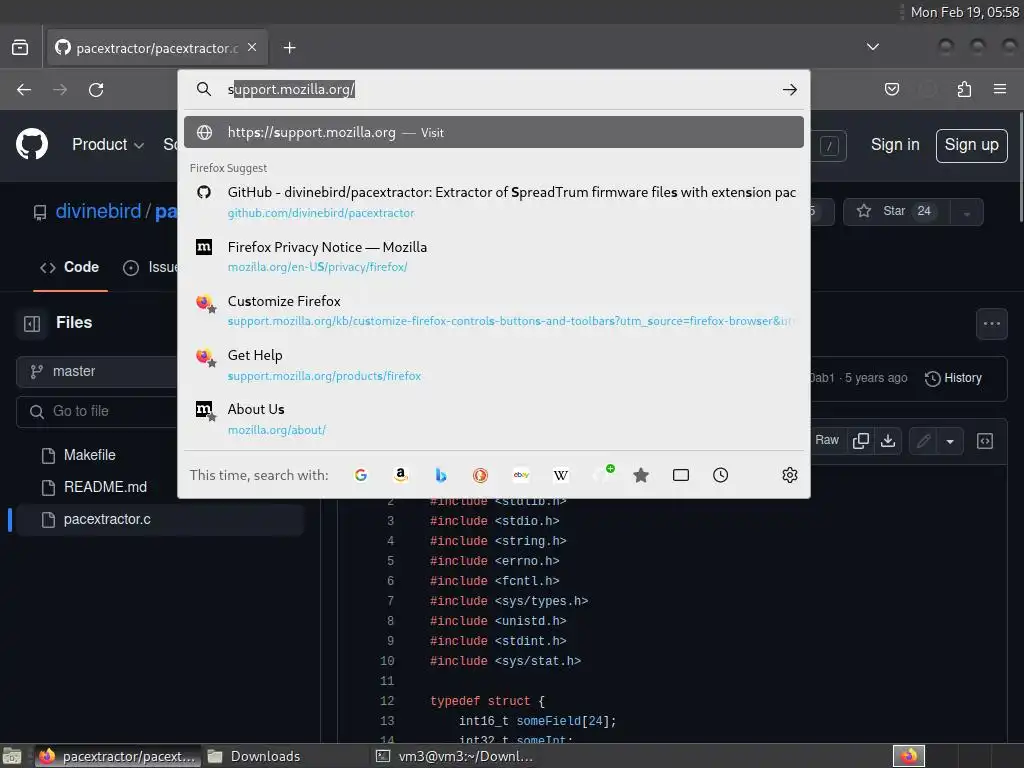Open About Us suggestion

pyautogui.click(x=494, y=419)
